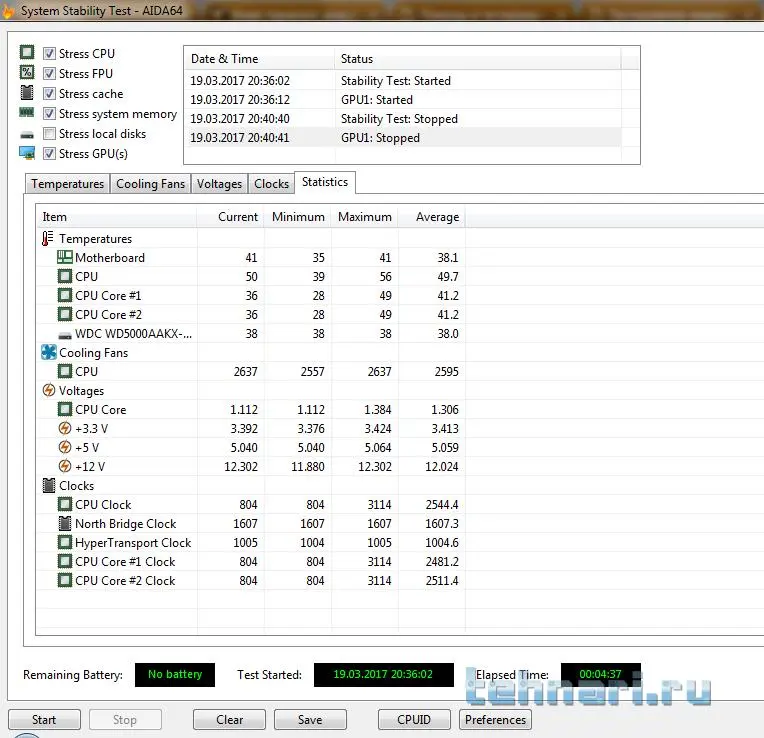
Task: Select the Voltages tab
Action: [x=219, y=184]
